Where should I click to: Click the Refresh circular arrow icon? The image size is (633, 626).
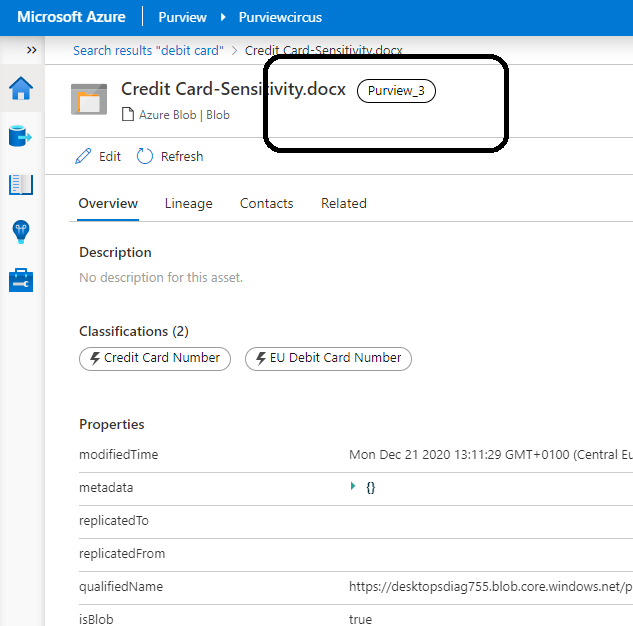tap(145, 157)
